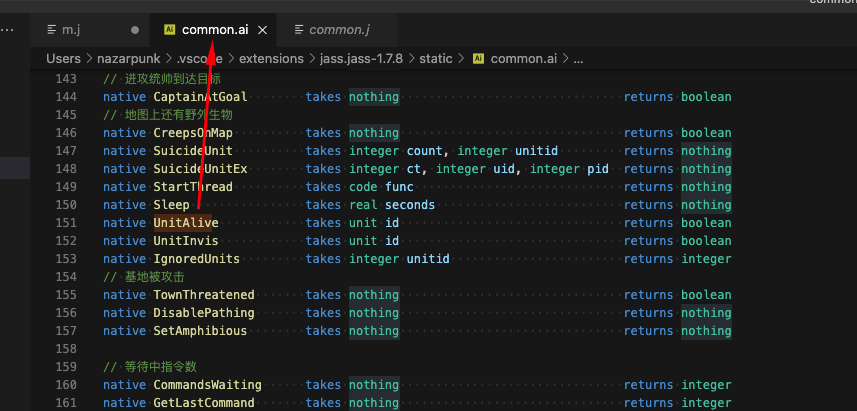Open the trailing breadcrumb symbol ellipsis
This screenshot has height=411, width=857.
coord(579,59)
